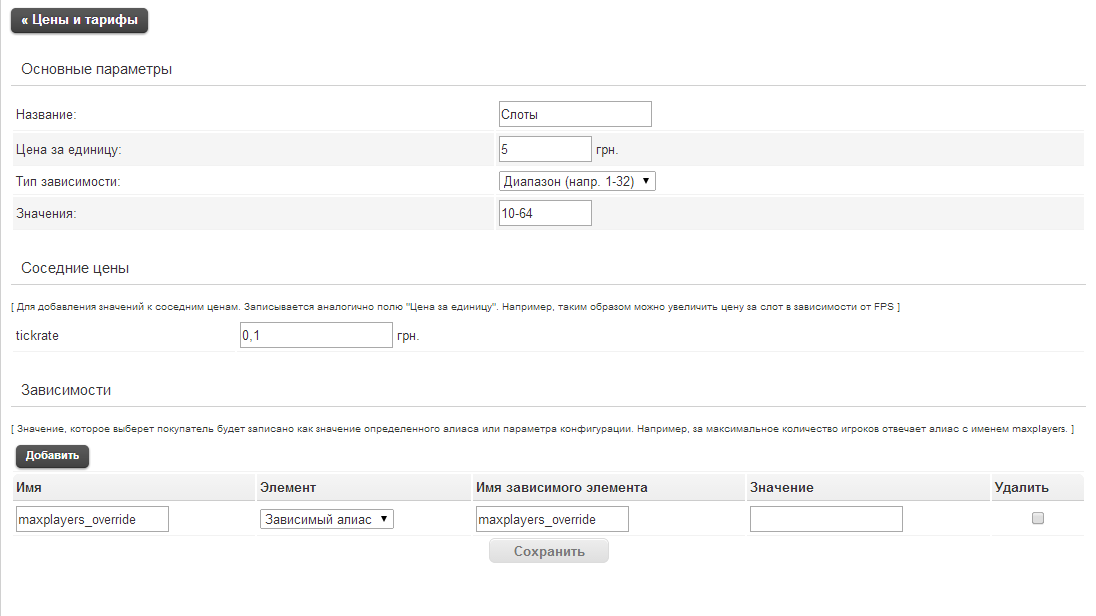Click the tickrate price input field
This screenshot has width=1096, height=616.
point(316,335)
